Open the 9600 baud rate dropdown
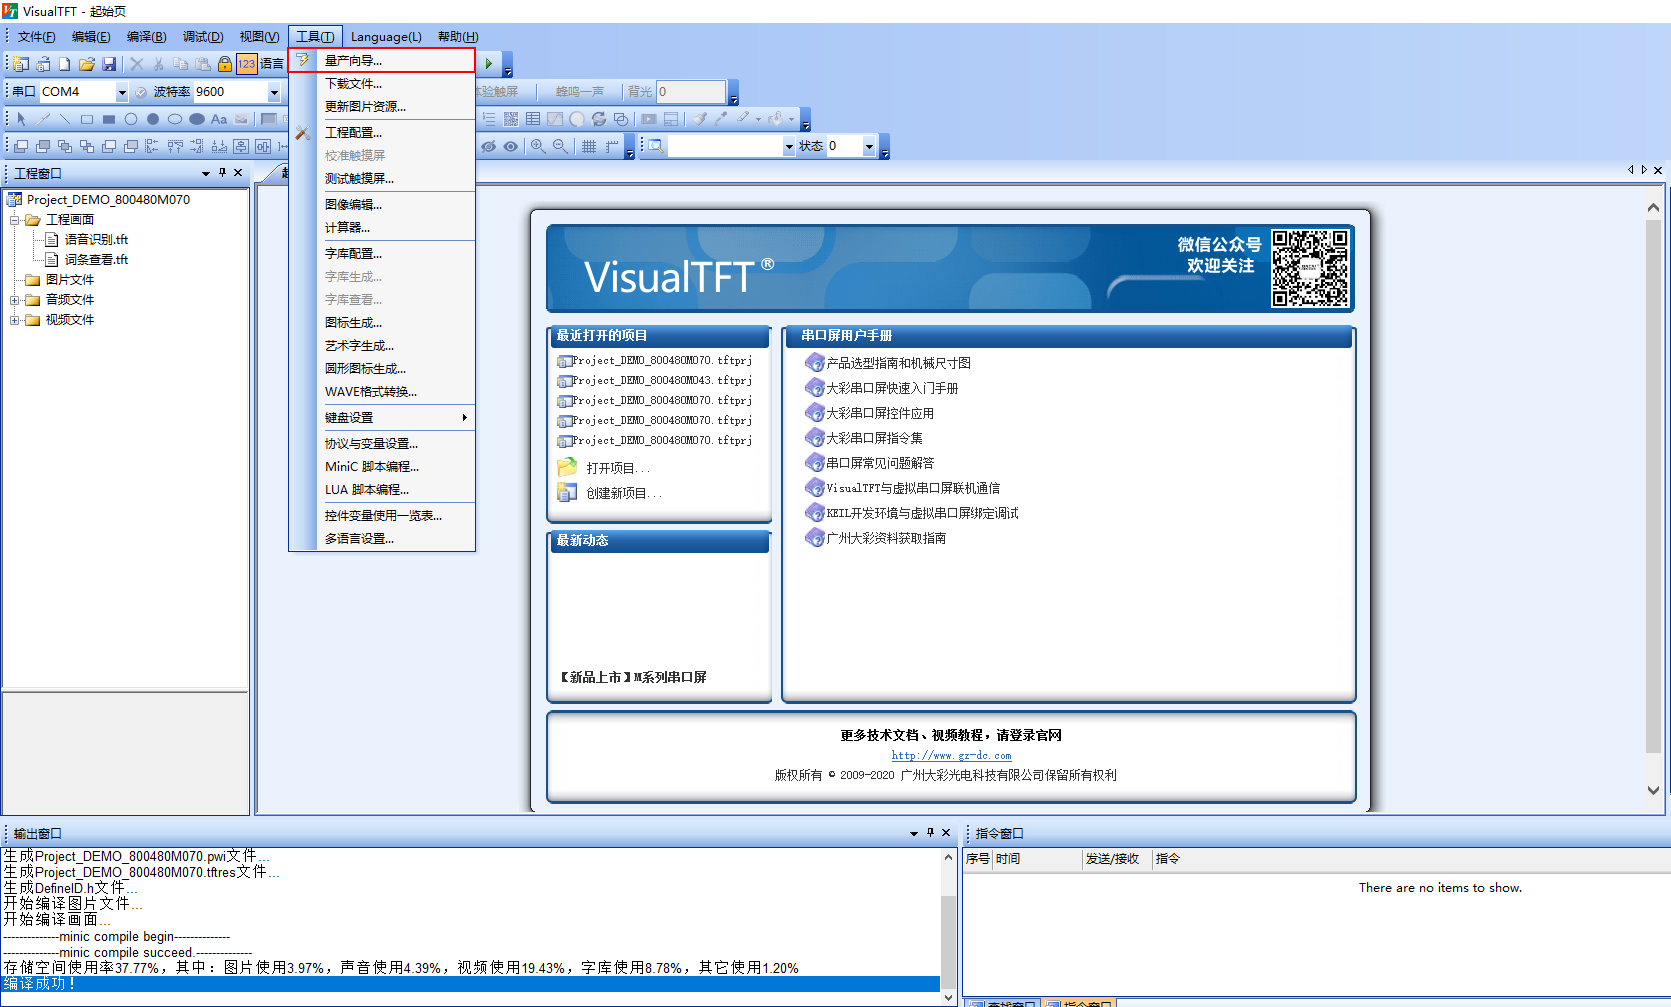Viewport: 1671px width, 1007px height. (x=274, y=92)
